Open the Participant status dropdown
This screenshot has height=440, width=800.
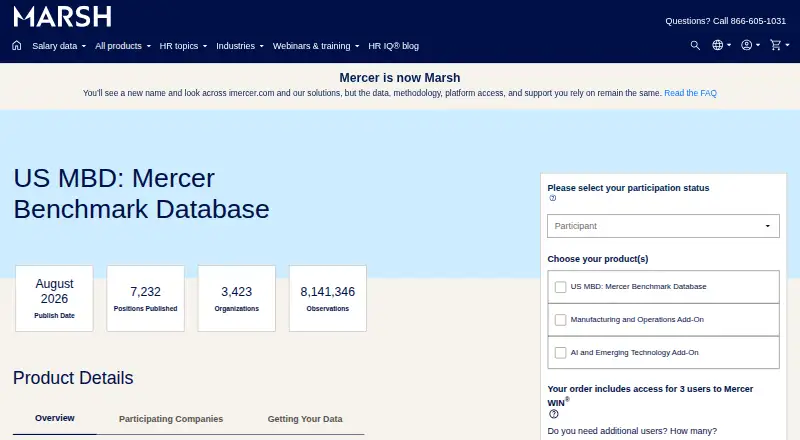pos(663,226)
